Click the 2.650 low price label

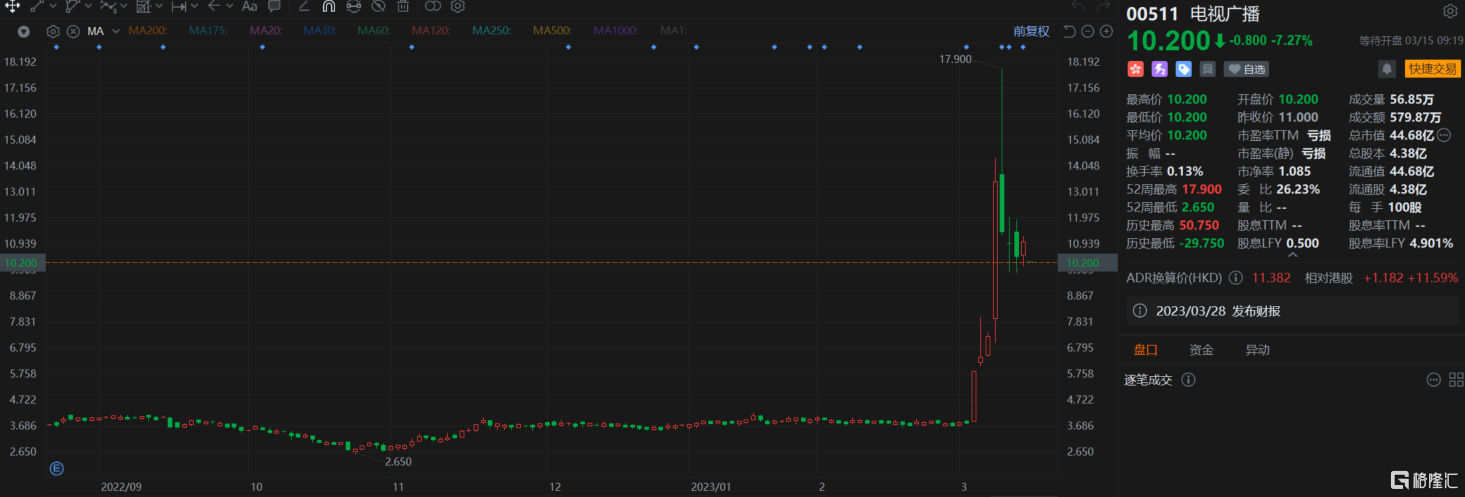tap(396, 462)
